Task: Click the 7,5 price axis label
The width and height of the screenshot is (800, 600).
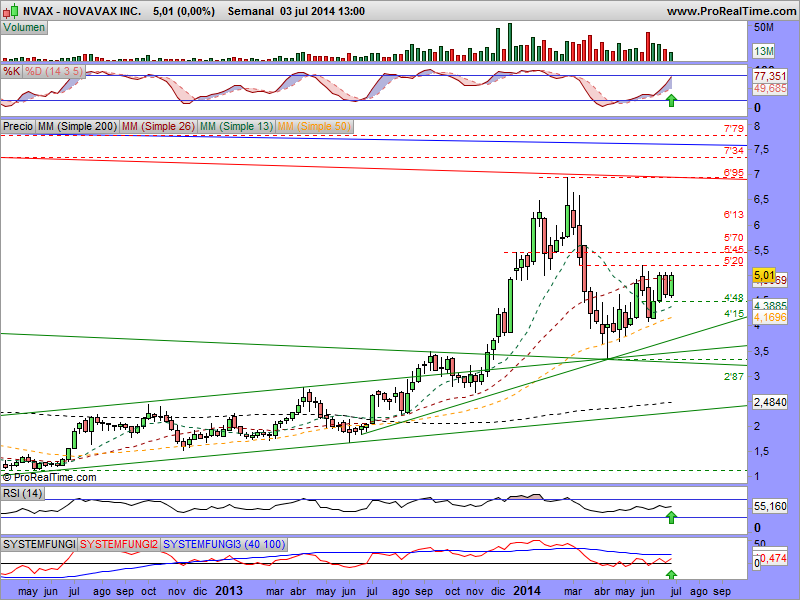Action: [x=762, y=150]
